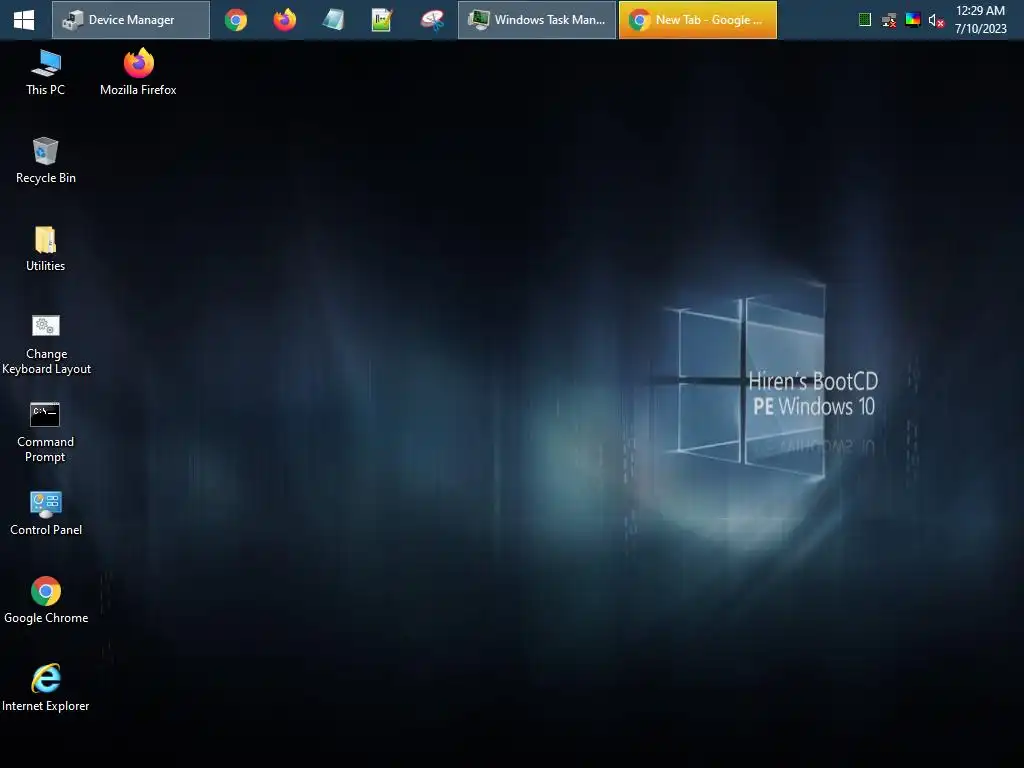Open the snipping scissors taskbar icon
The height and width of the screenshot is (768, 1024).
point(432,20)
